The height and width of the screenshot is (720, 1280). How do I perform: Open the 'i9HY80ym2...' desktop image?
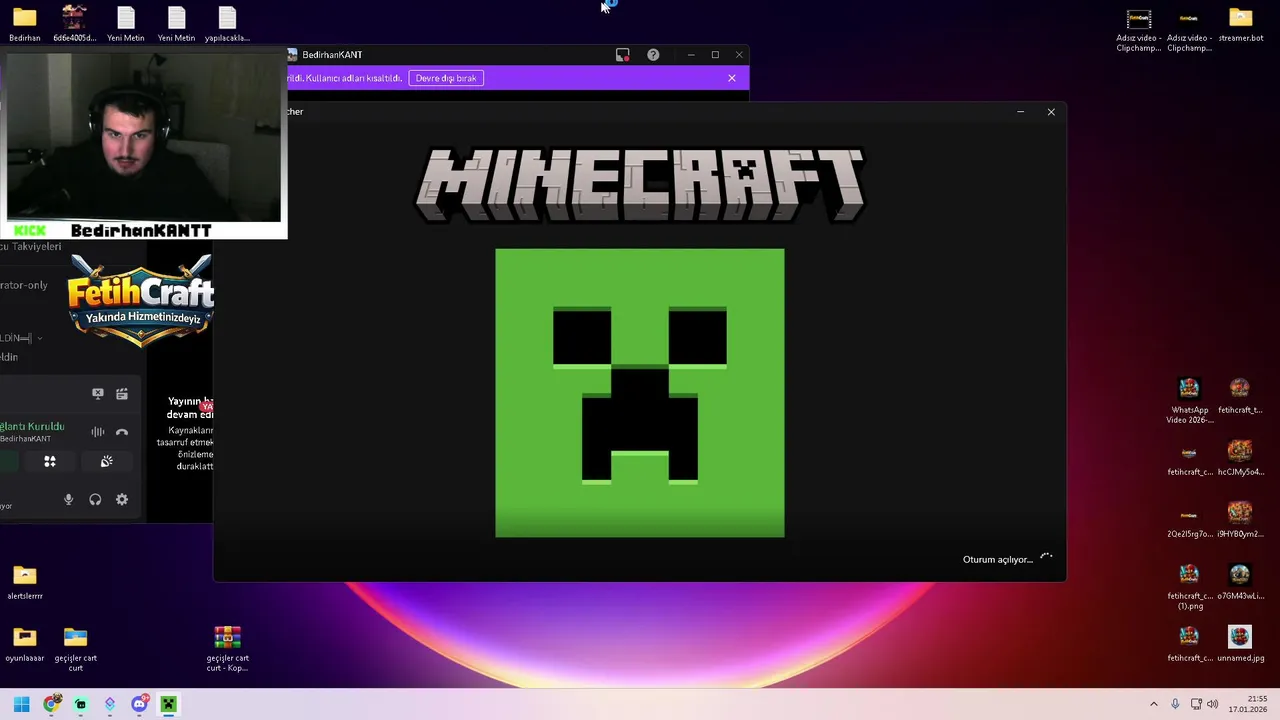click(x=1240, y=520)
